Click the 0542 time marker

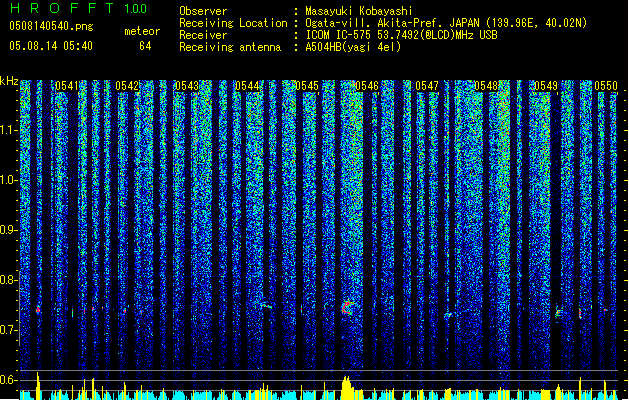pos(127,86)
